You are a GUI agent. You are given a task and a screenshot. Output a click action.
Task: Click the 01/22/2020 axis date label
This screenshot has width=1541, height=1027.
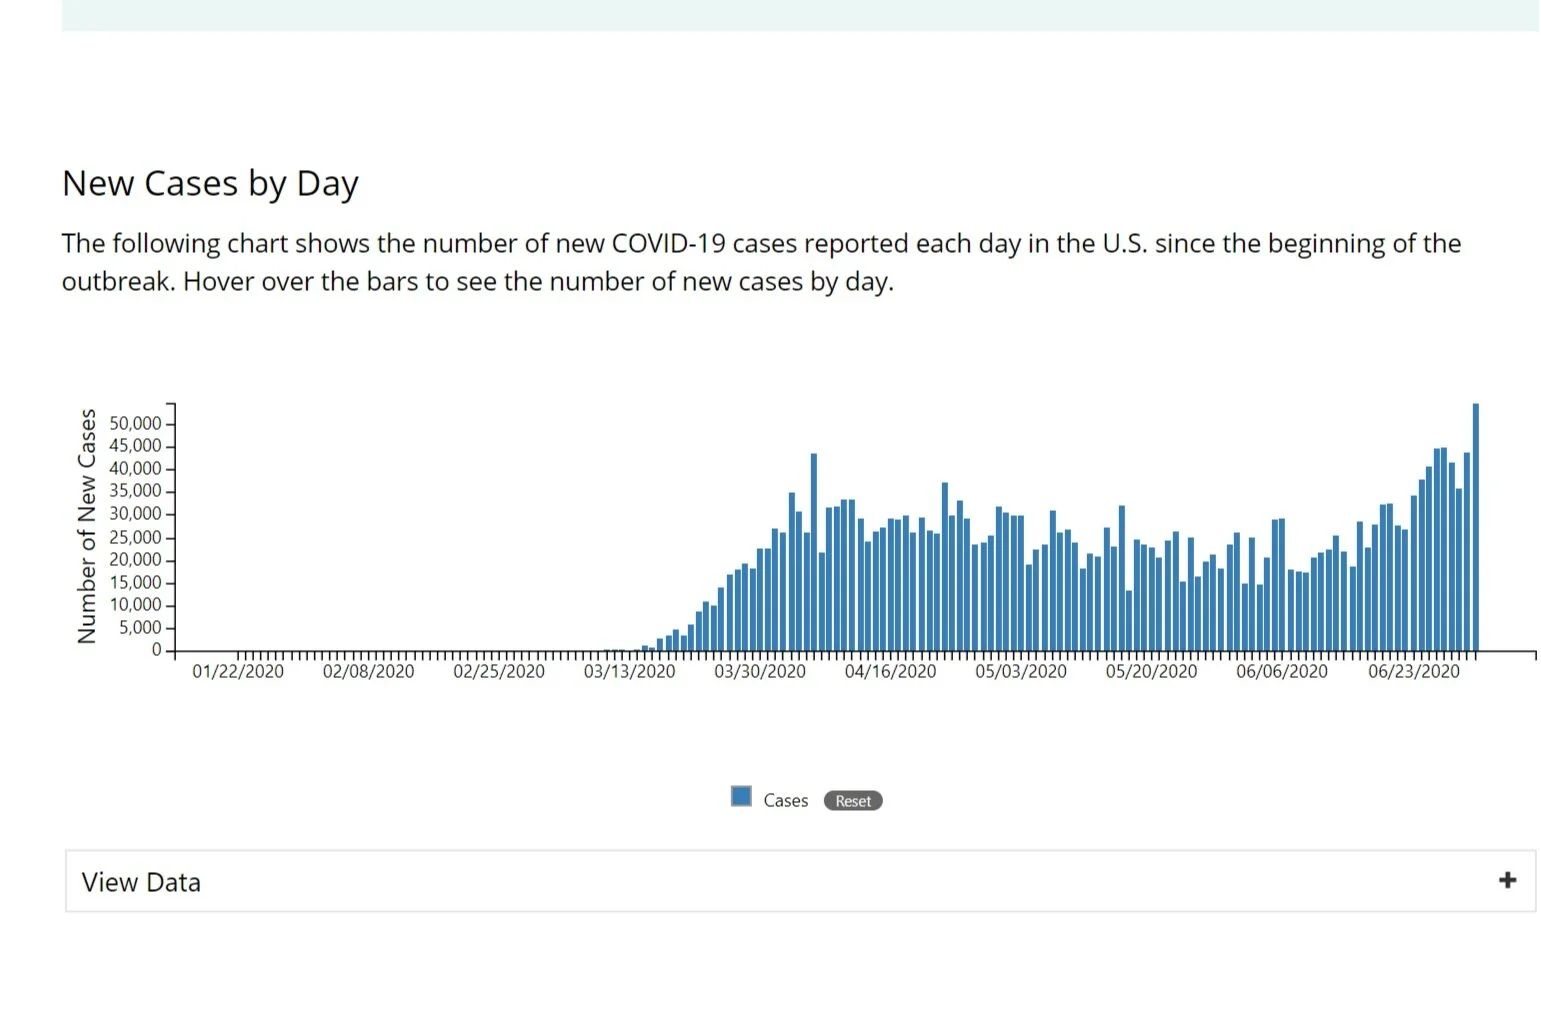coord(238,671)
